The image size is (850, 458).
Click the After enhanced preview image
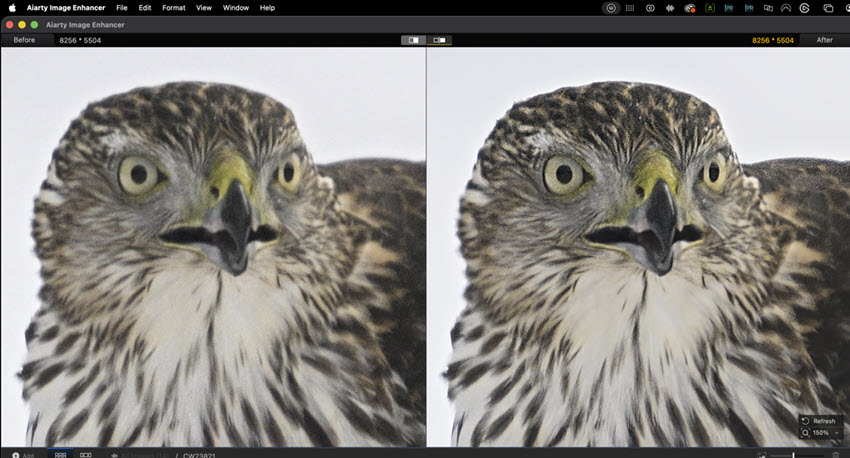click(639, 247)
